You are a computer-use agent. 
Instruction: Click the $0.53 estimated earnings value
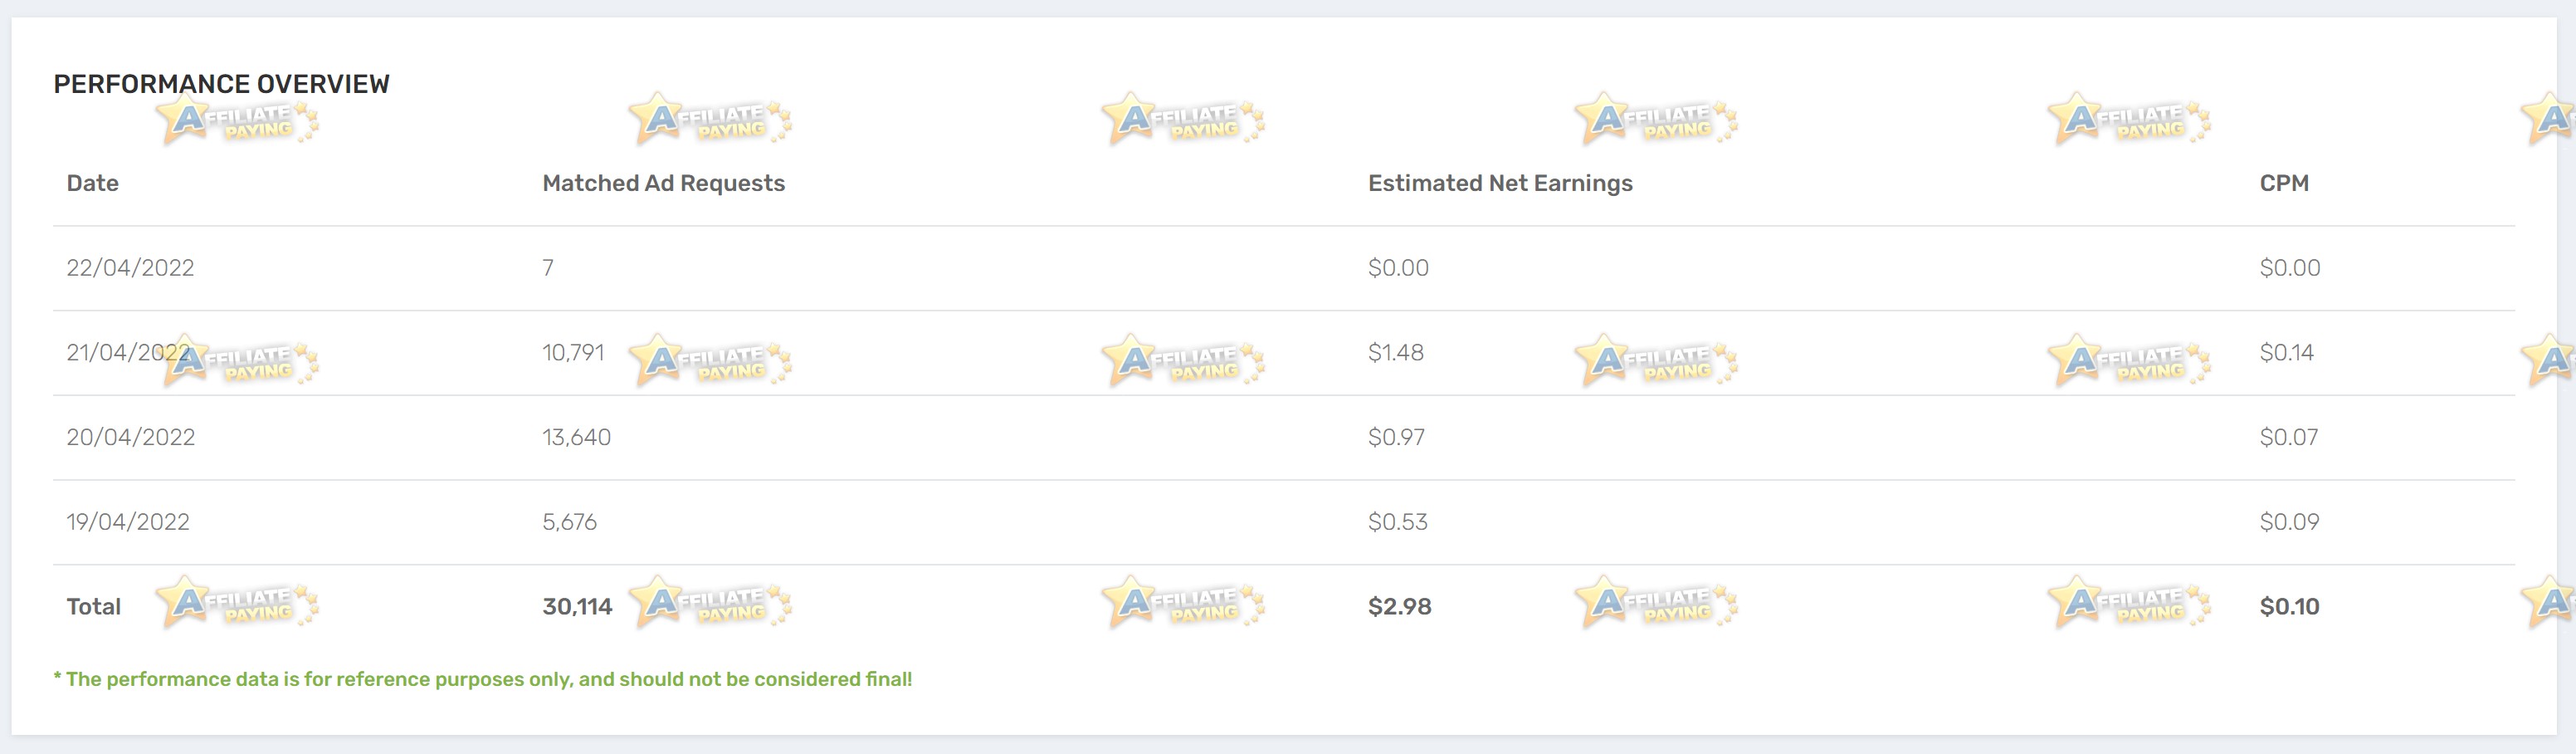point(1398,522)
